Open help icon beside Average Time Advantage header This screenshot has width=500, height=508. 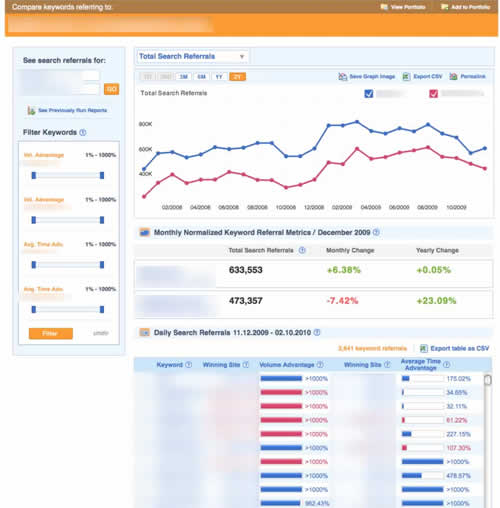[446, 365]
